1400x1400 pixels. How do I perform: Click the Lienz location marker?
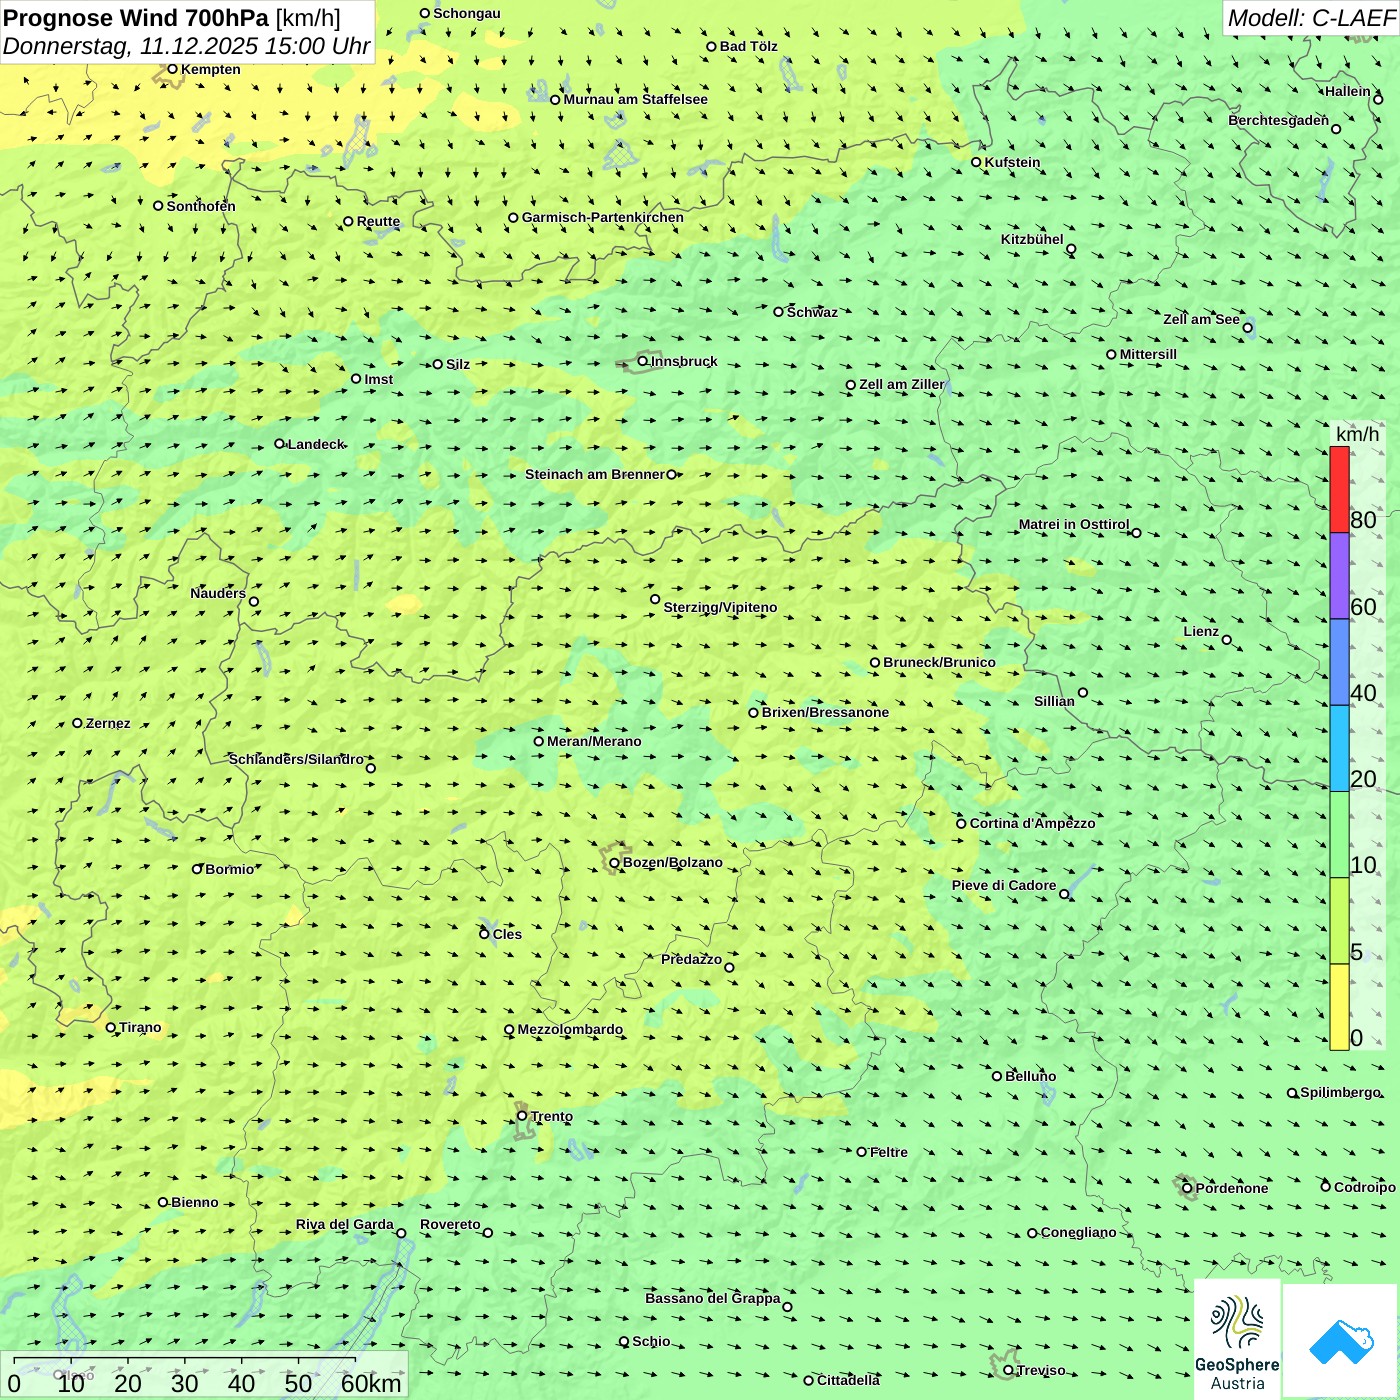1227,640
